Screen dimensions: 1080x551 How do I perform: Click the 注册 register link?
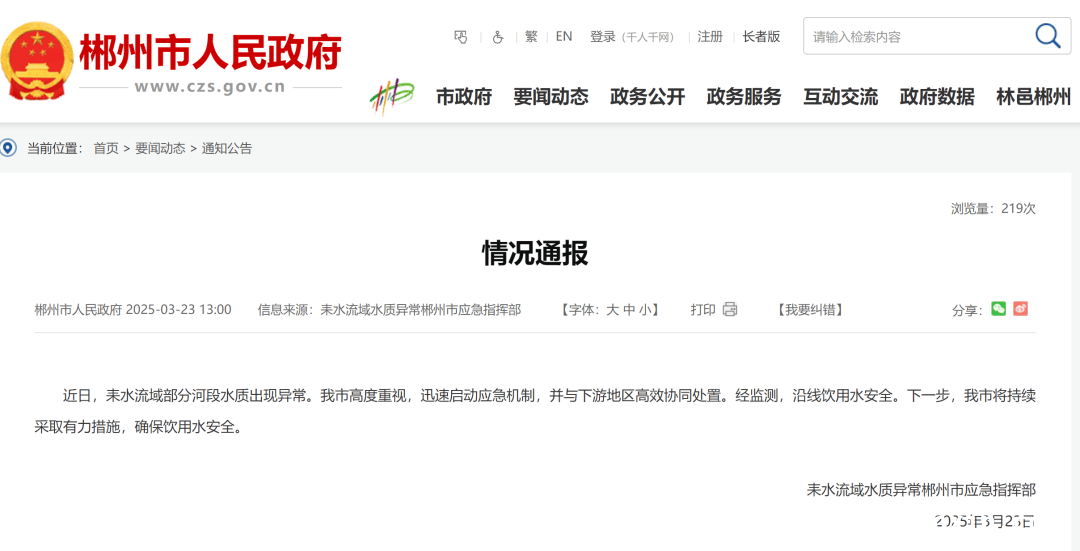coord(710,37)
